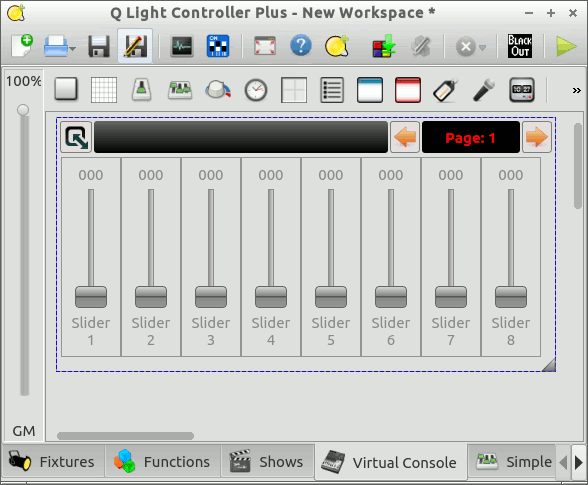Viewport: 588px width, 485px height.
Task: Open the DMX monitor icon
Action: (x=182, y=46)
